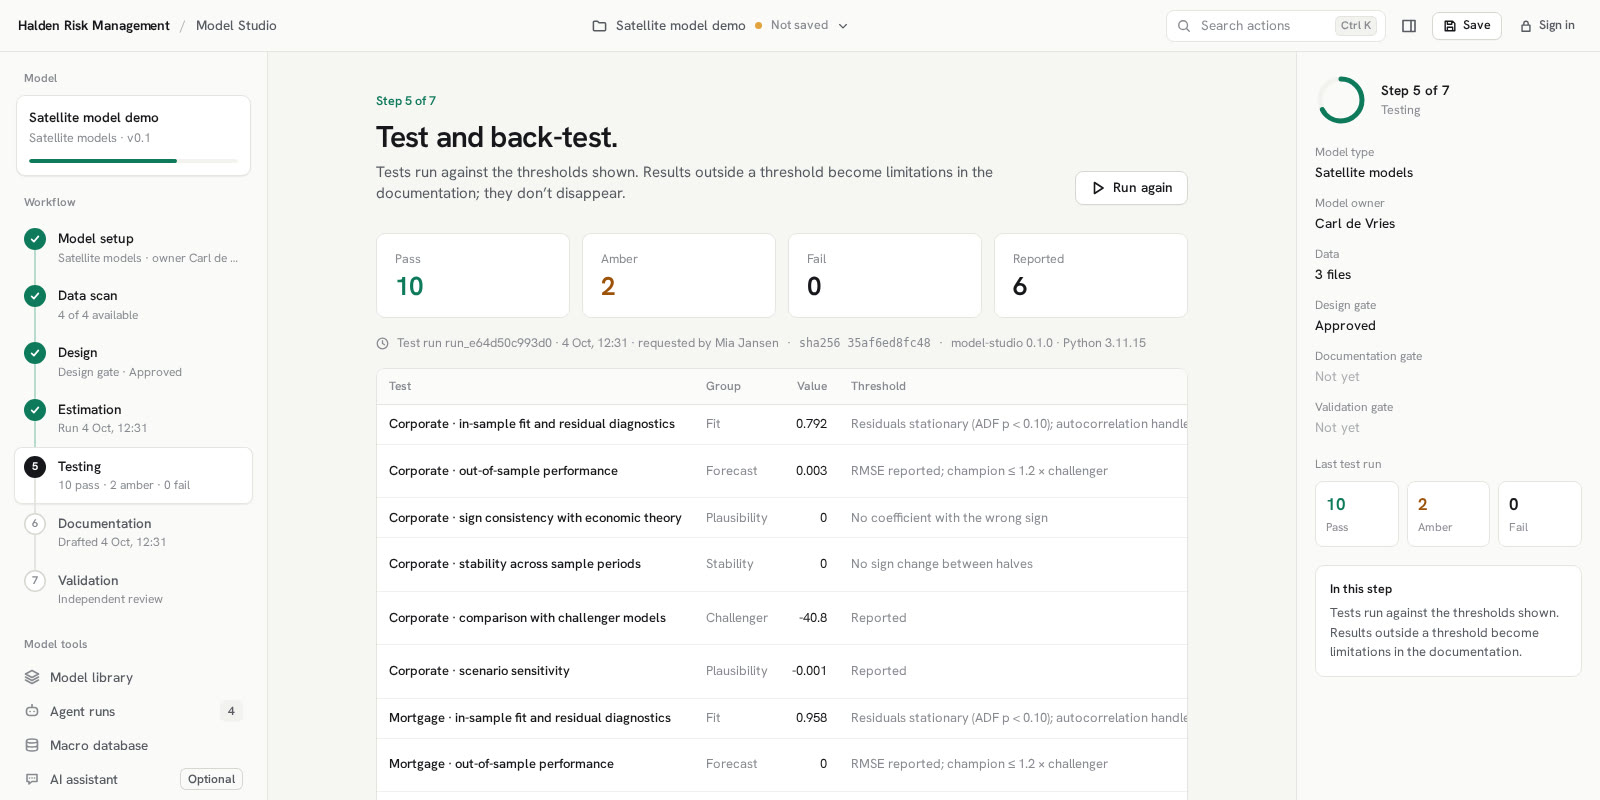The width and height of the screenshot is (1600, 800).
Task: Click the Optional badge on AI assistant
Action: click(x=211, y=779)
